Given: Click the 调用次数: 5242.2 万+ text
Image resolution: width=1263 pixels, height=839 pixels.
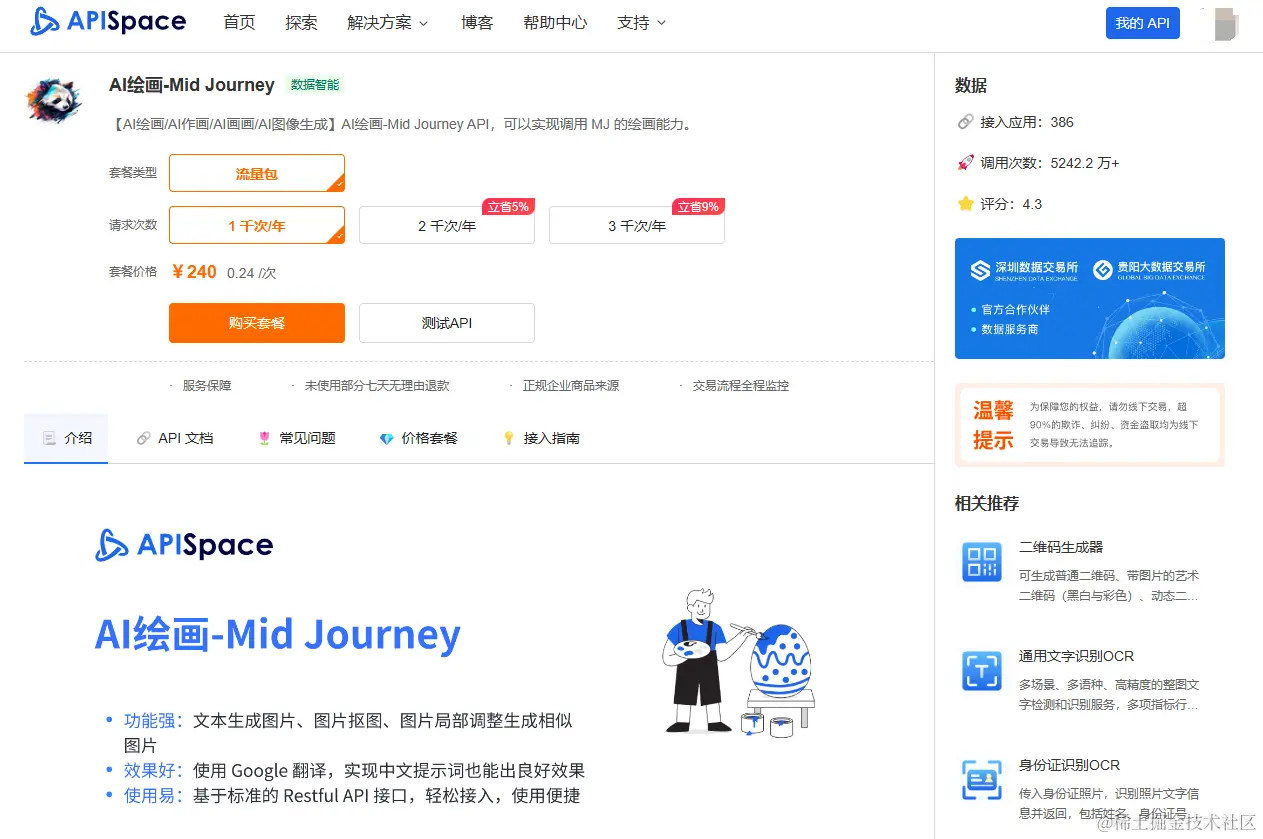Looking at the screenshot, I should pos(1050,163).
